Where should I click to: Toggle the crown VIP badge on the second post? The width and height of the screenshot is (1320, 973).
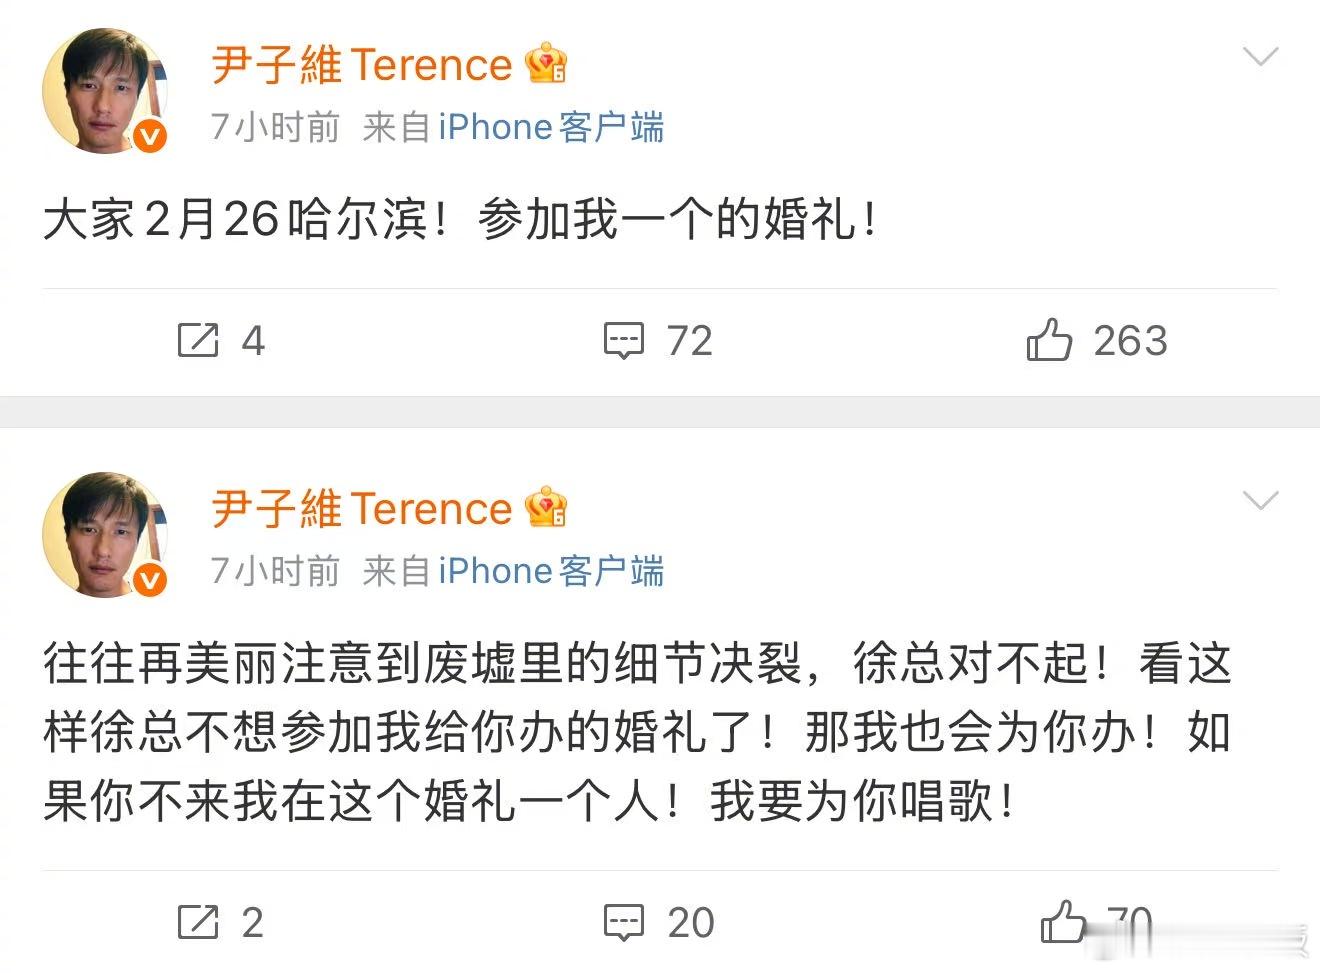pyautogui.click(x=546, y=507)
